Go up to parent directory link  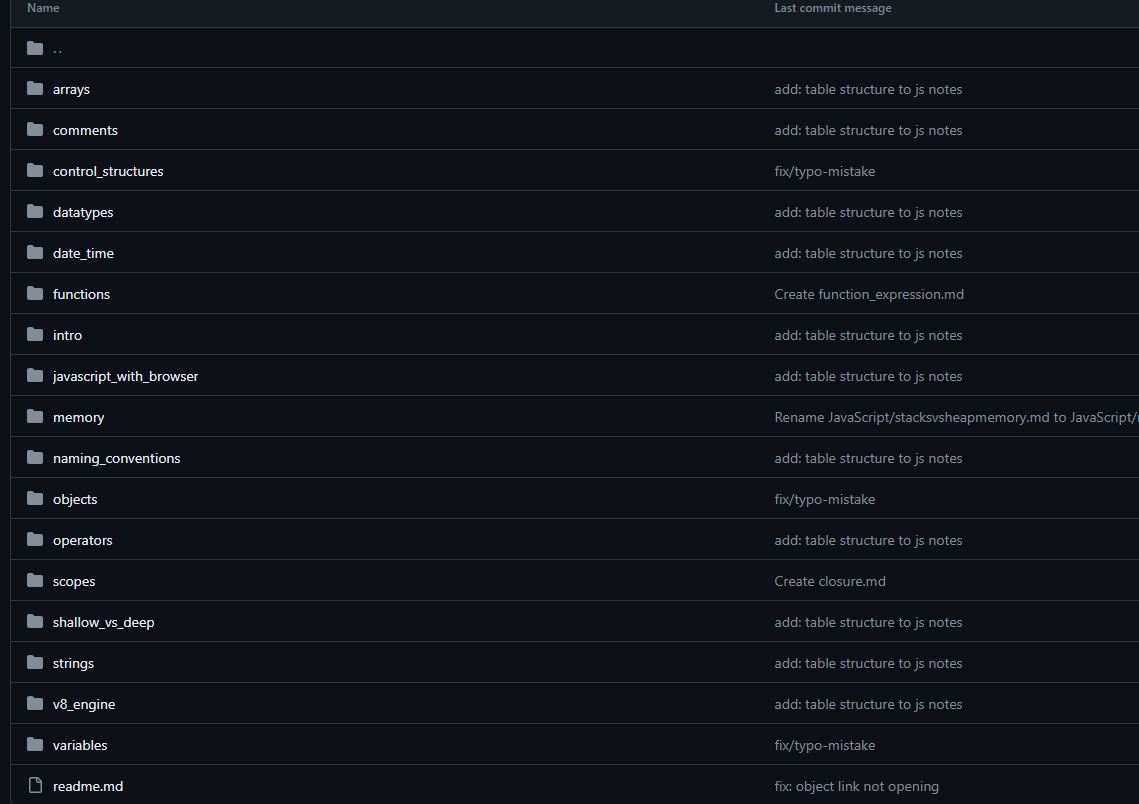[57, 48]
